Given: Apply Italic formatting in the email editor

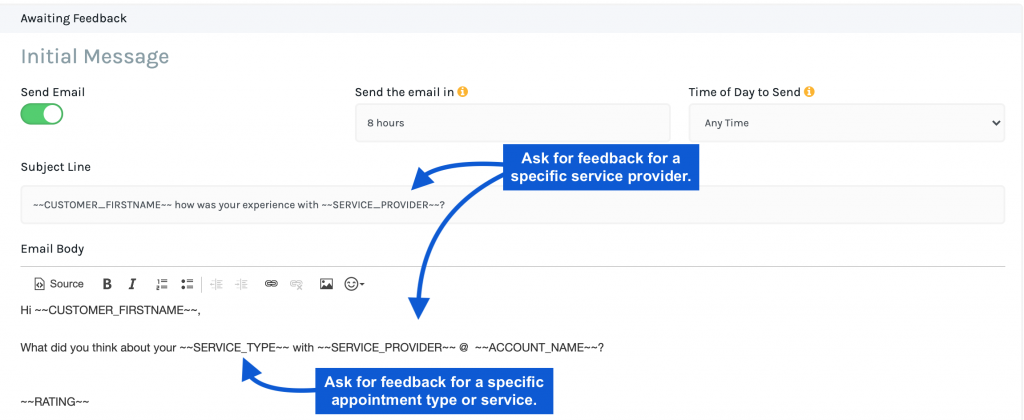Looking at the screenshot, I should (132, 284).
